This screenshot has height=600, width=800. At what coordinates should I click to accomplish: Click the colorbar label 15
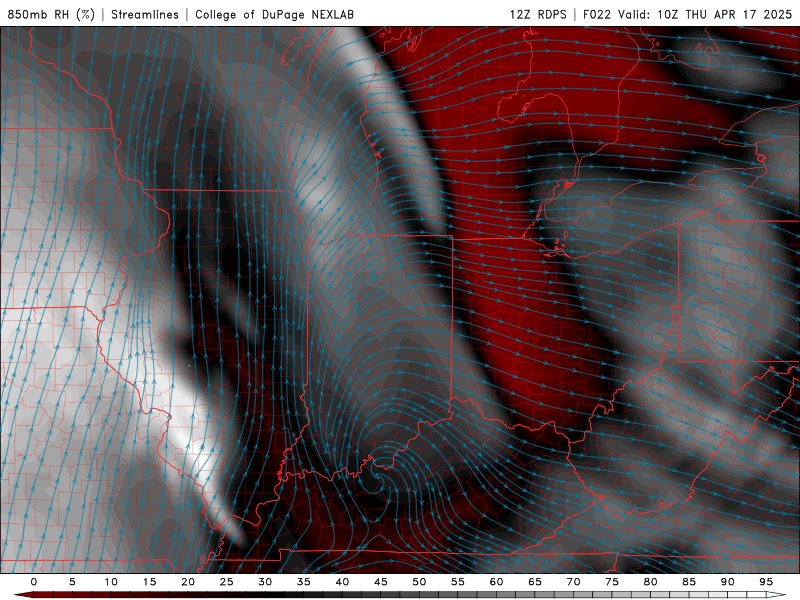coord(149,582)
